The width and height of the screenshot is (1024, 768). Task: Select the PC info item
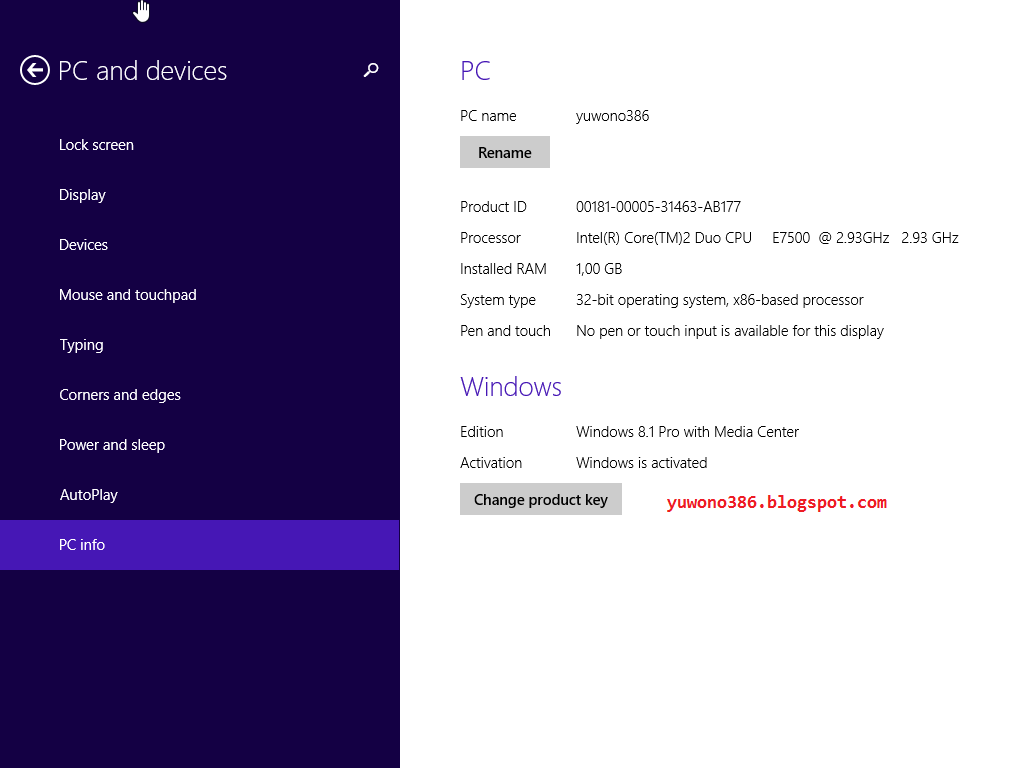pos(200,545)
